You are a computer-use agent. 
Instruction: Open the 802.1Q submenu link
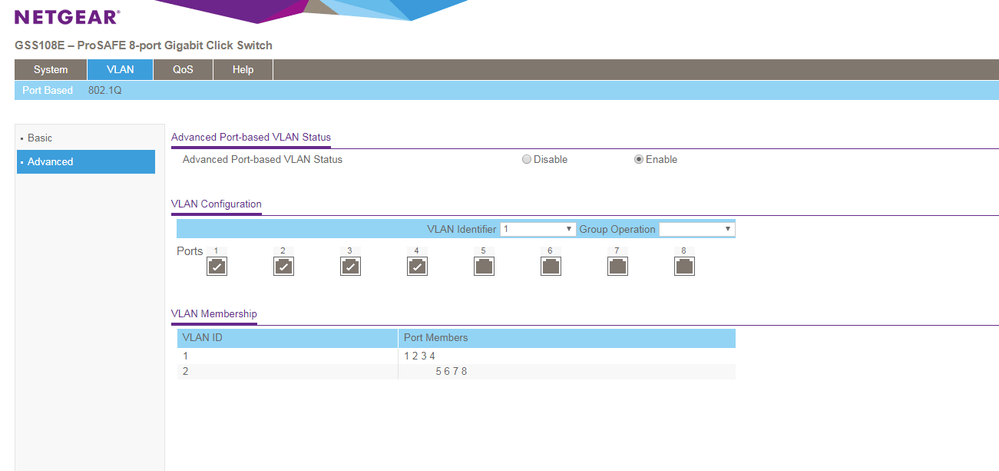tap(105, 91)
